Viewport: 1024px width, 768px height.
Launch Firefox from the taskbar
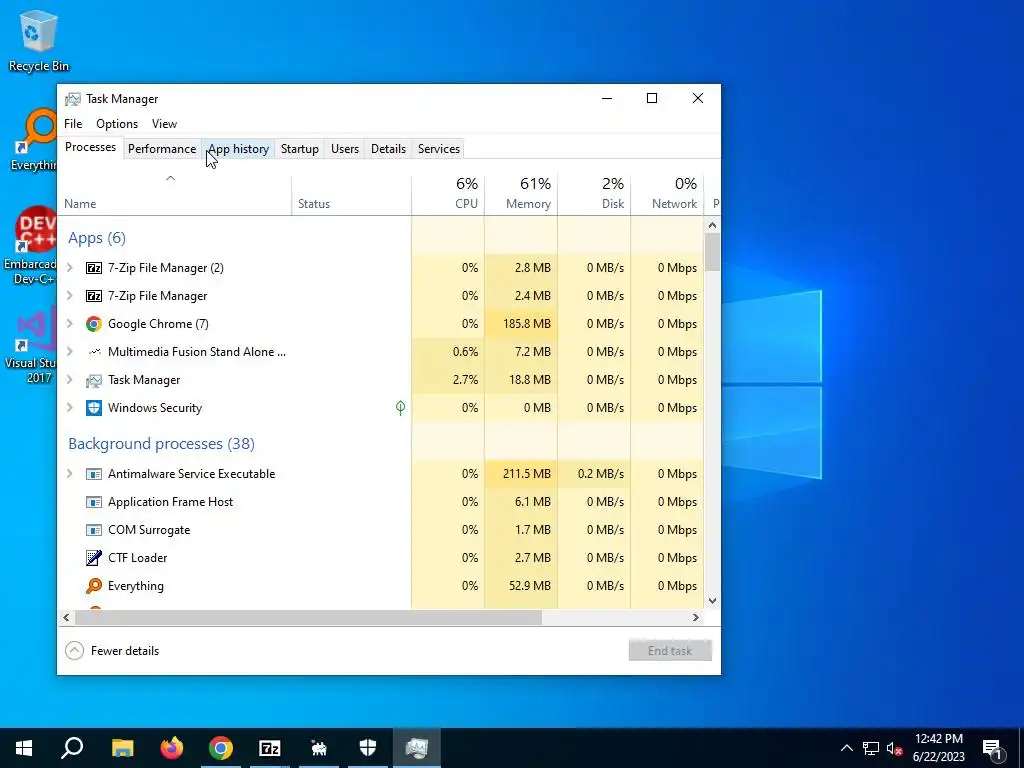pyautogui.click(x=172, y=748)
